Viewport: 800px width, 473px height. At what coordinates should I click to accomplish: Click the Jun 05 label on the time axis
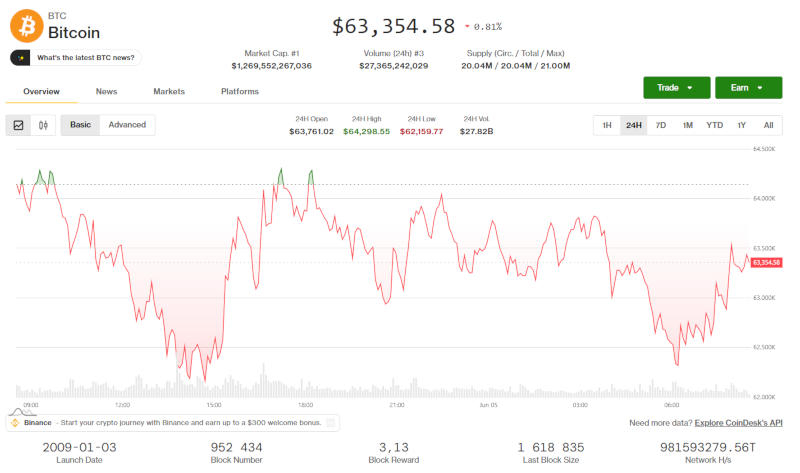click(x=488, y=405)
